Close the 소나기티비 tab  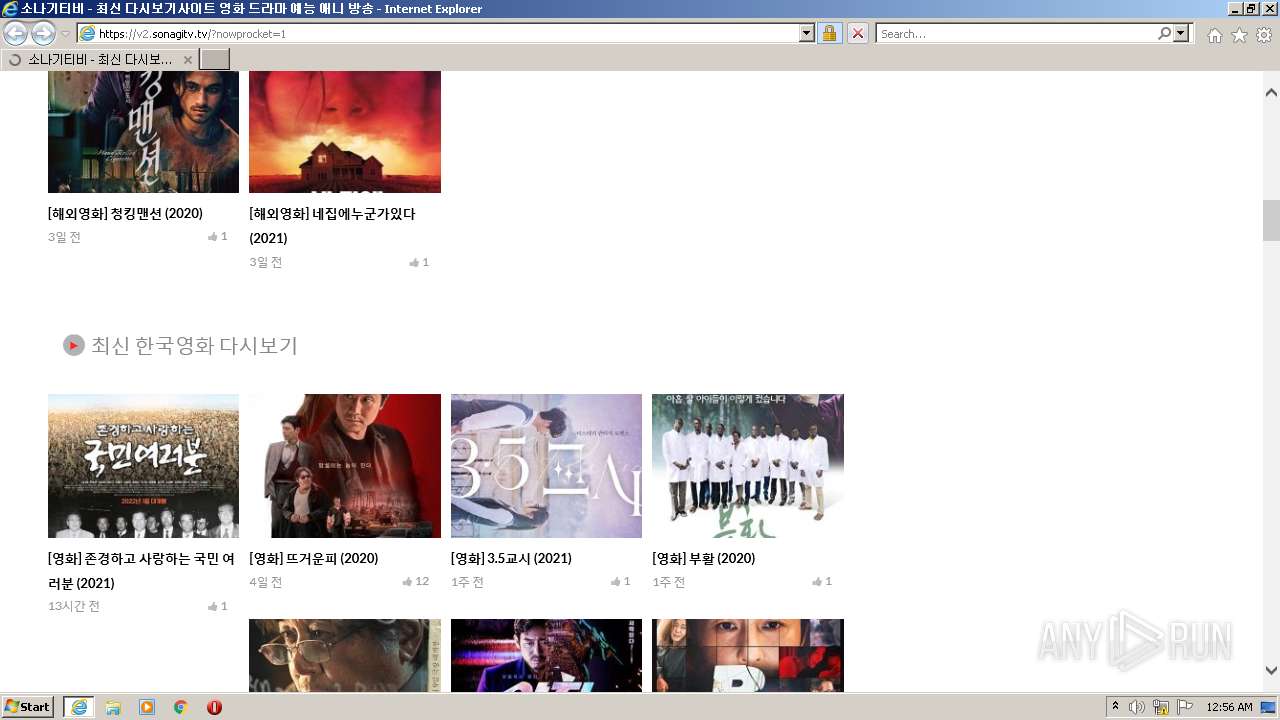pos(187,60)
